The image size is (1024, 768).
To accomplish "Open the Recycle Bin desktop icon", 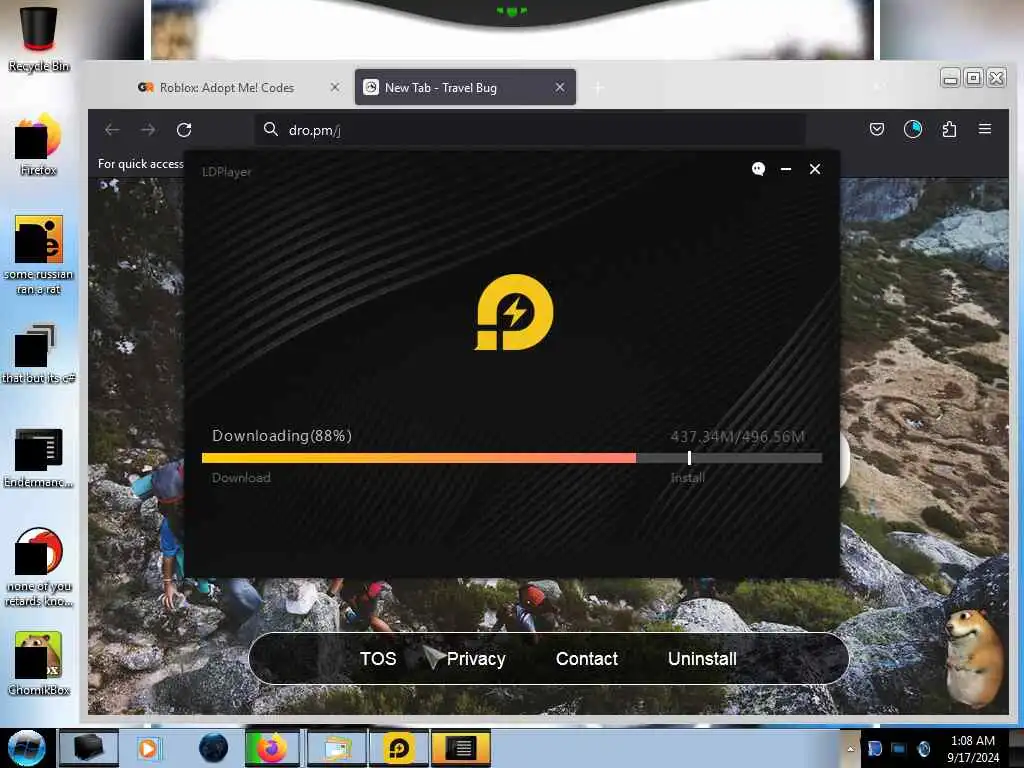I will pyautogui.click(x=38, y=37).
